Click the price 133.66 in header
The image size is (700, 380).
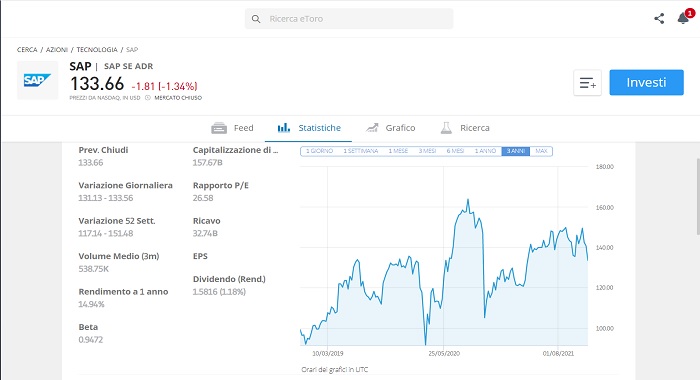pos(97,84)
